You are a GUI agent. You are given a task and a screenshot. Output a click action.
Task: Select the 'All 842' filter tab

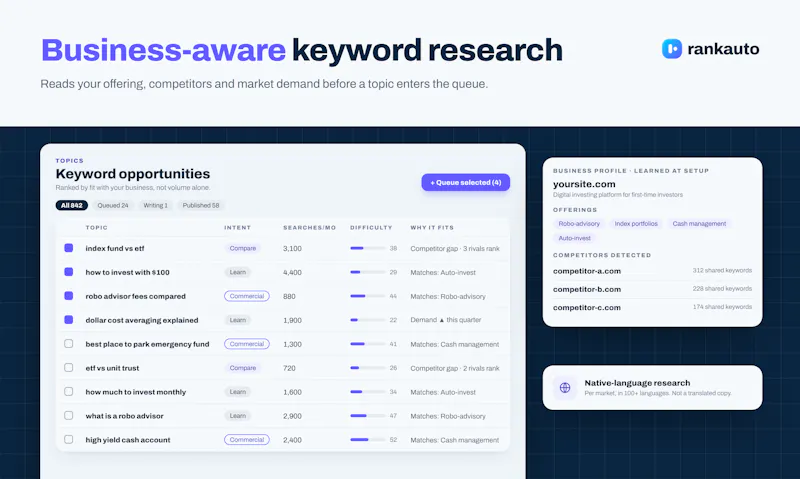71,206
